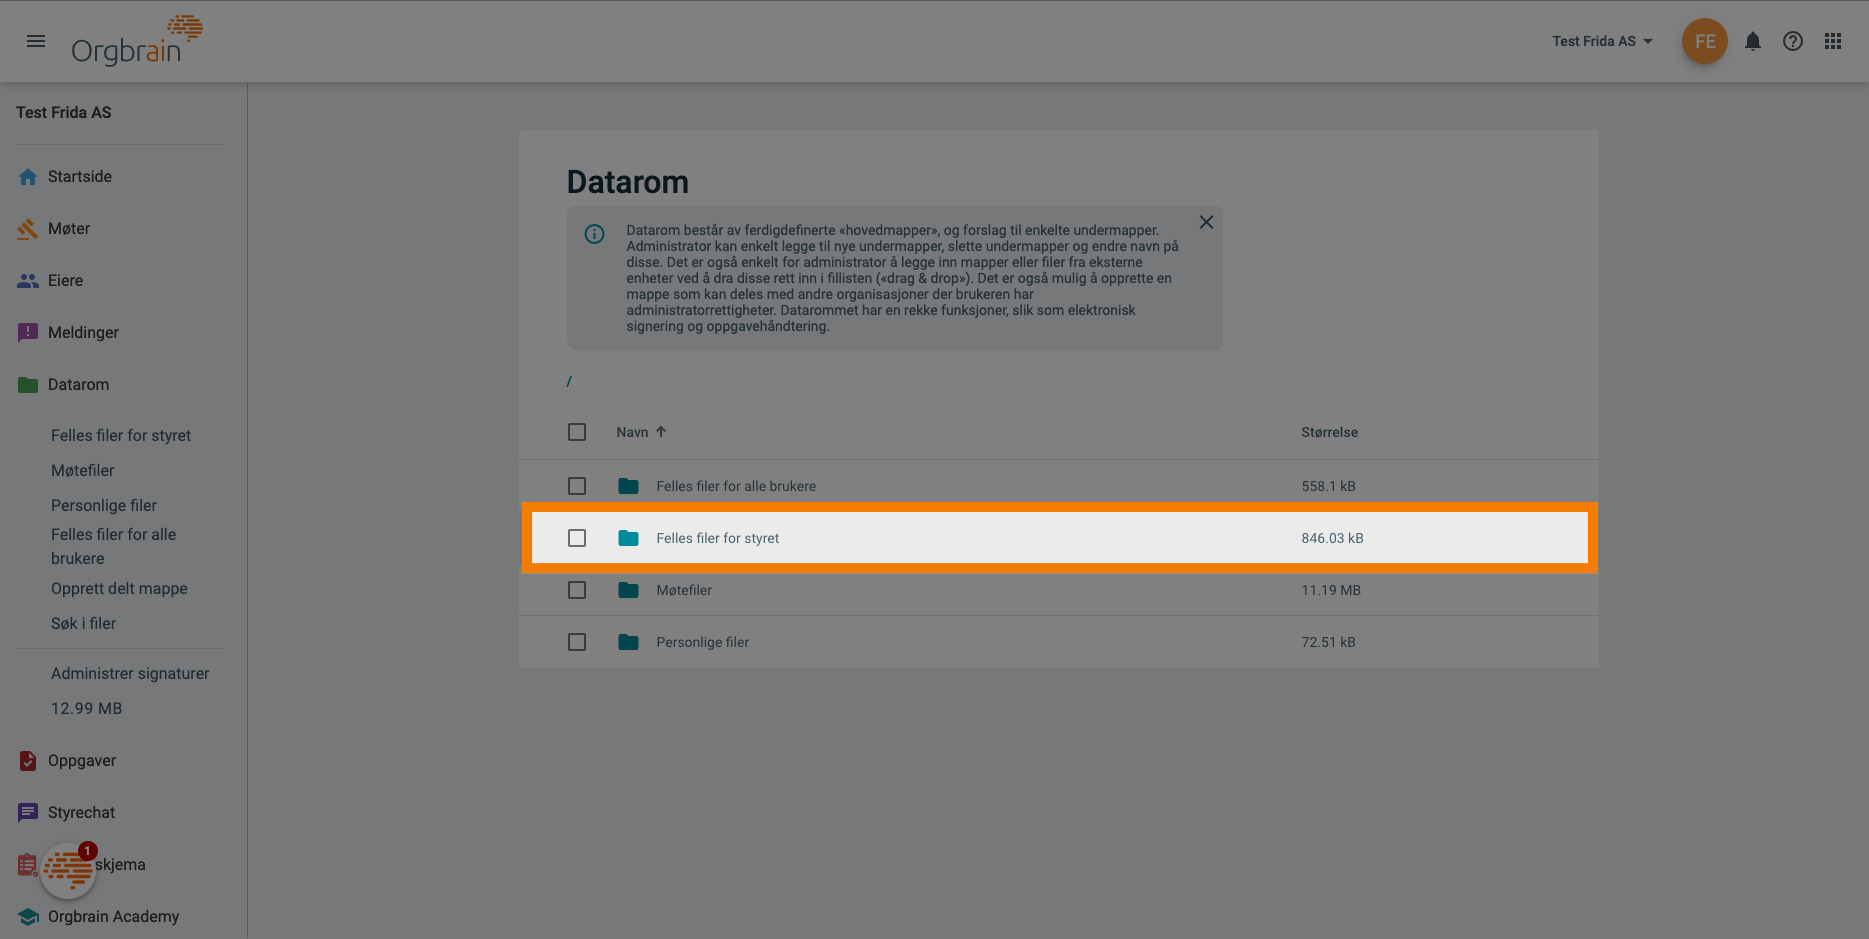The image size is (1869, 939).
Task: Click the help question mark icon
Action: point(1793,41)
